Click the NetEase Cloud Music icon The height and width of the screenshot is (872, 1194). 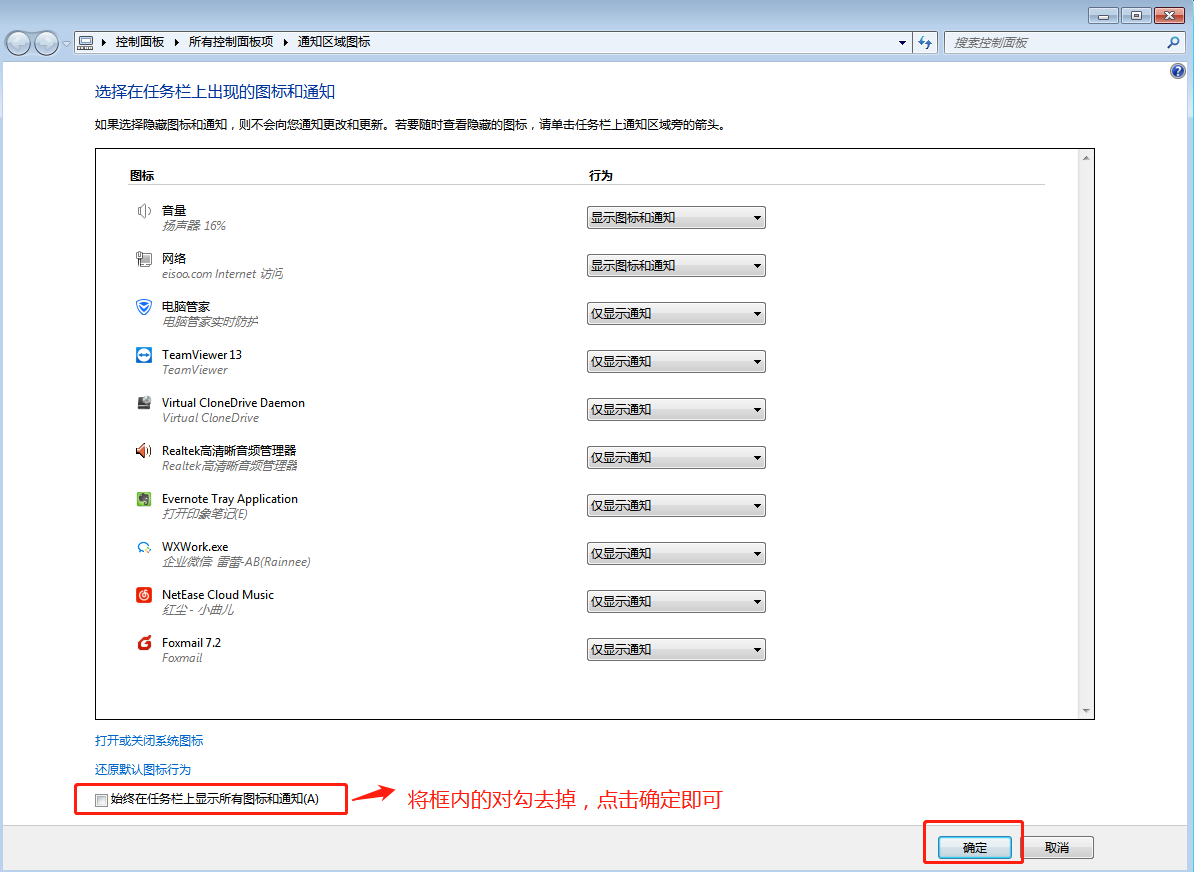tap(144, 595)
